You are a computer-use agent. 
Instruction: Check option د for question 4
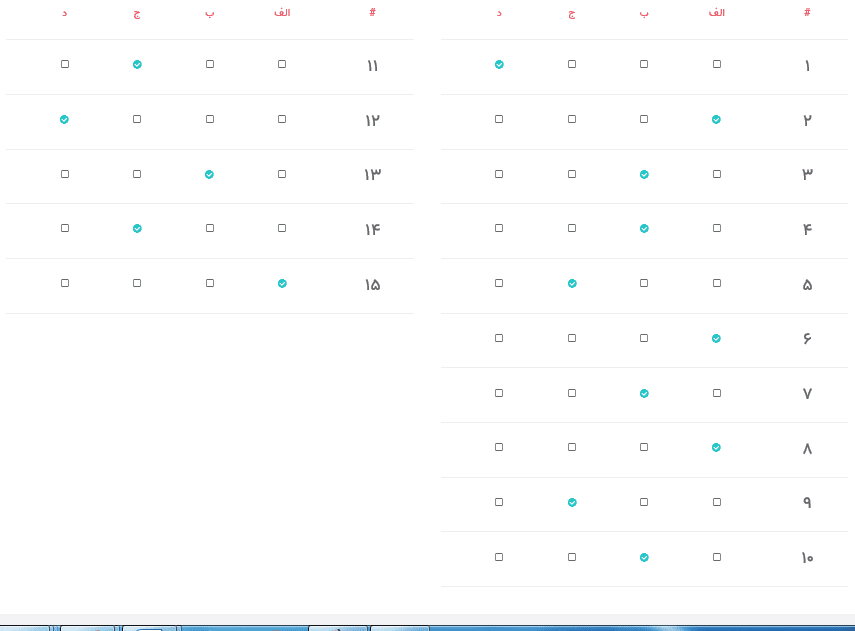click(x=499, y=228)
